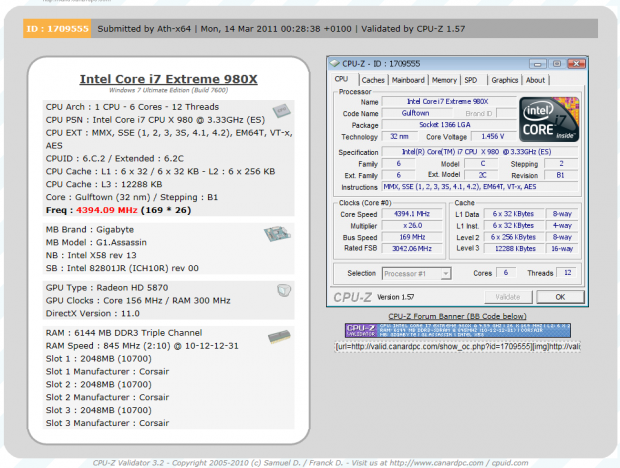Click the RAM stick icon beside RAM row
Screen dimensions: 620x468
(279, 336)
